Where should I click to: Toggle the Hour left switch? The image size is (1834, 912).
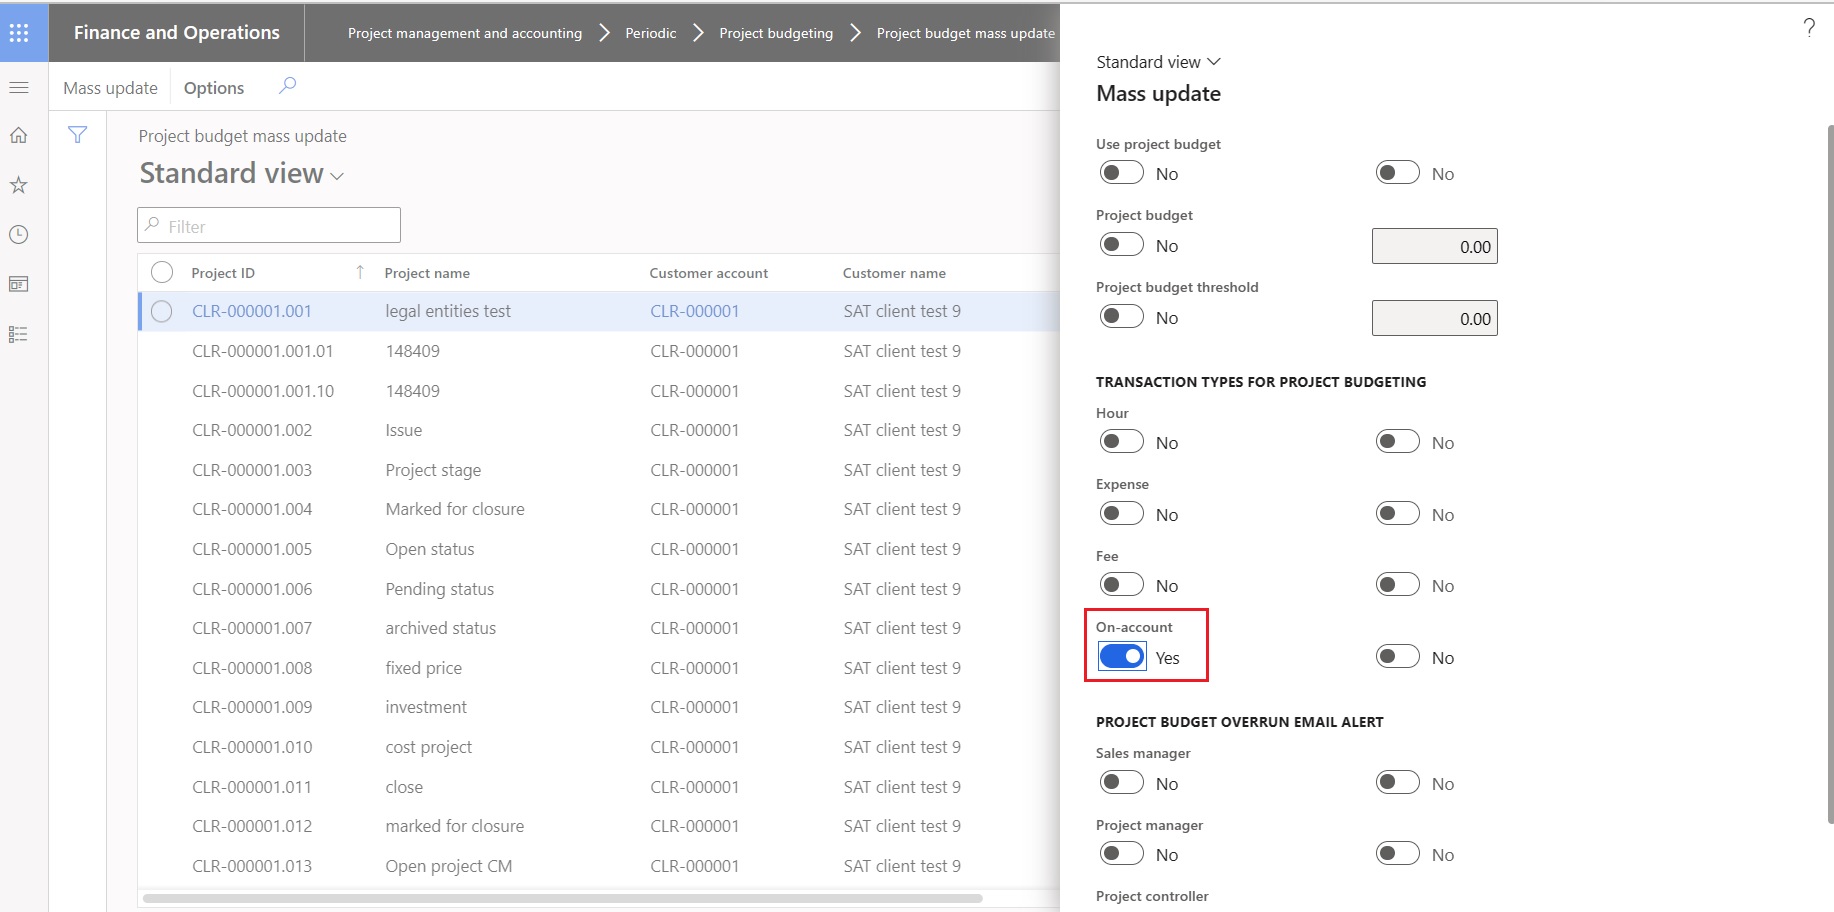coord(1122,442)
